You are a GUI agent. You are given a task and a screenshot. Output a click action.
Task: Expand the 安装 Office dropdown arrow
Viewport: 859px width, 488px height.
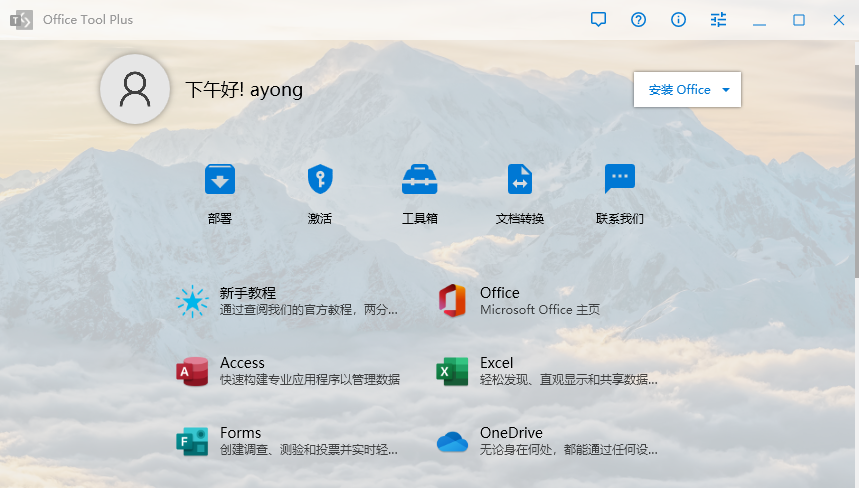[x=726, y=90]
